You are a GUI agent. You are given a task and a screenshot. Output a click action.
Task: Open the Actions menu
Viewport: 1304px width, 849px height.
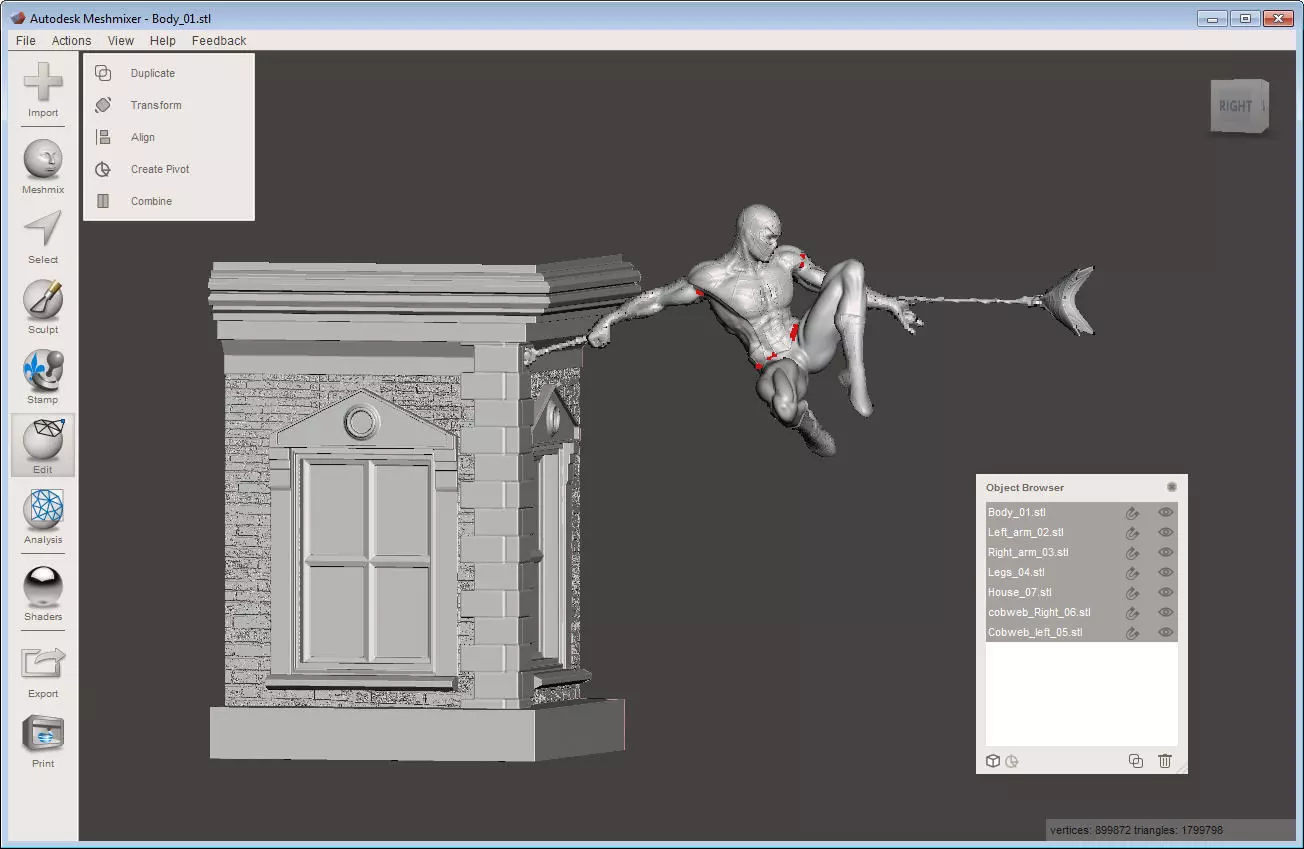coord(71,41)
